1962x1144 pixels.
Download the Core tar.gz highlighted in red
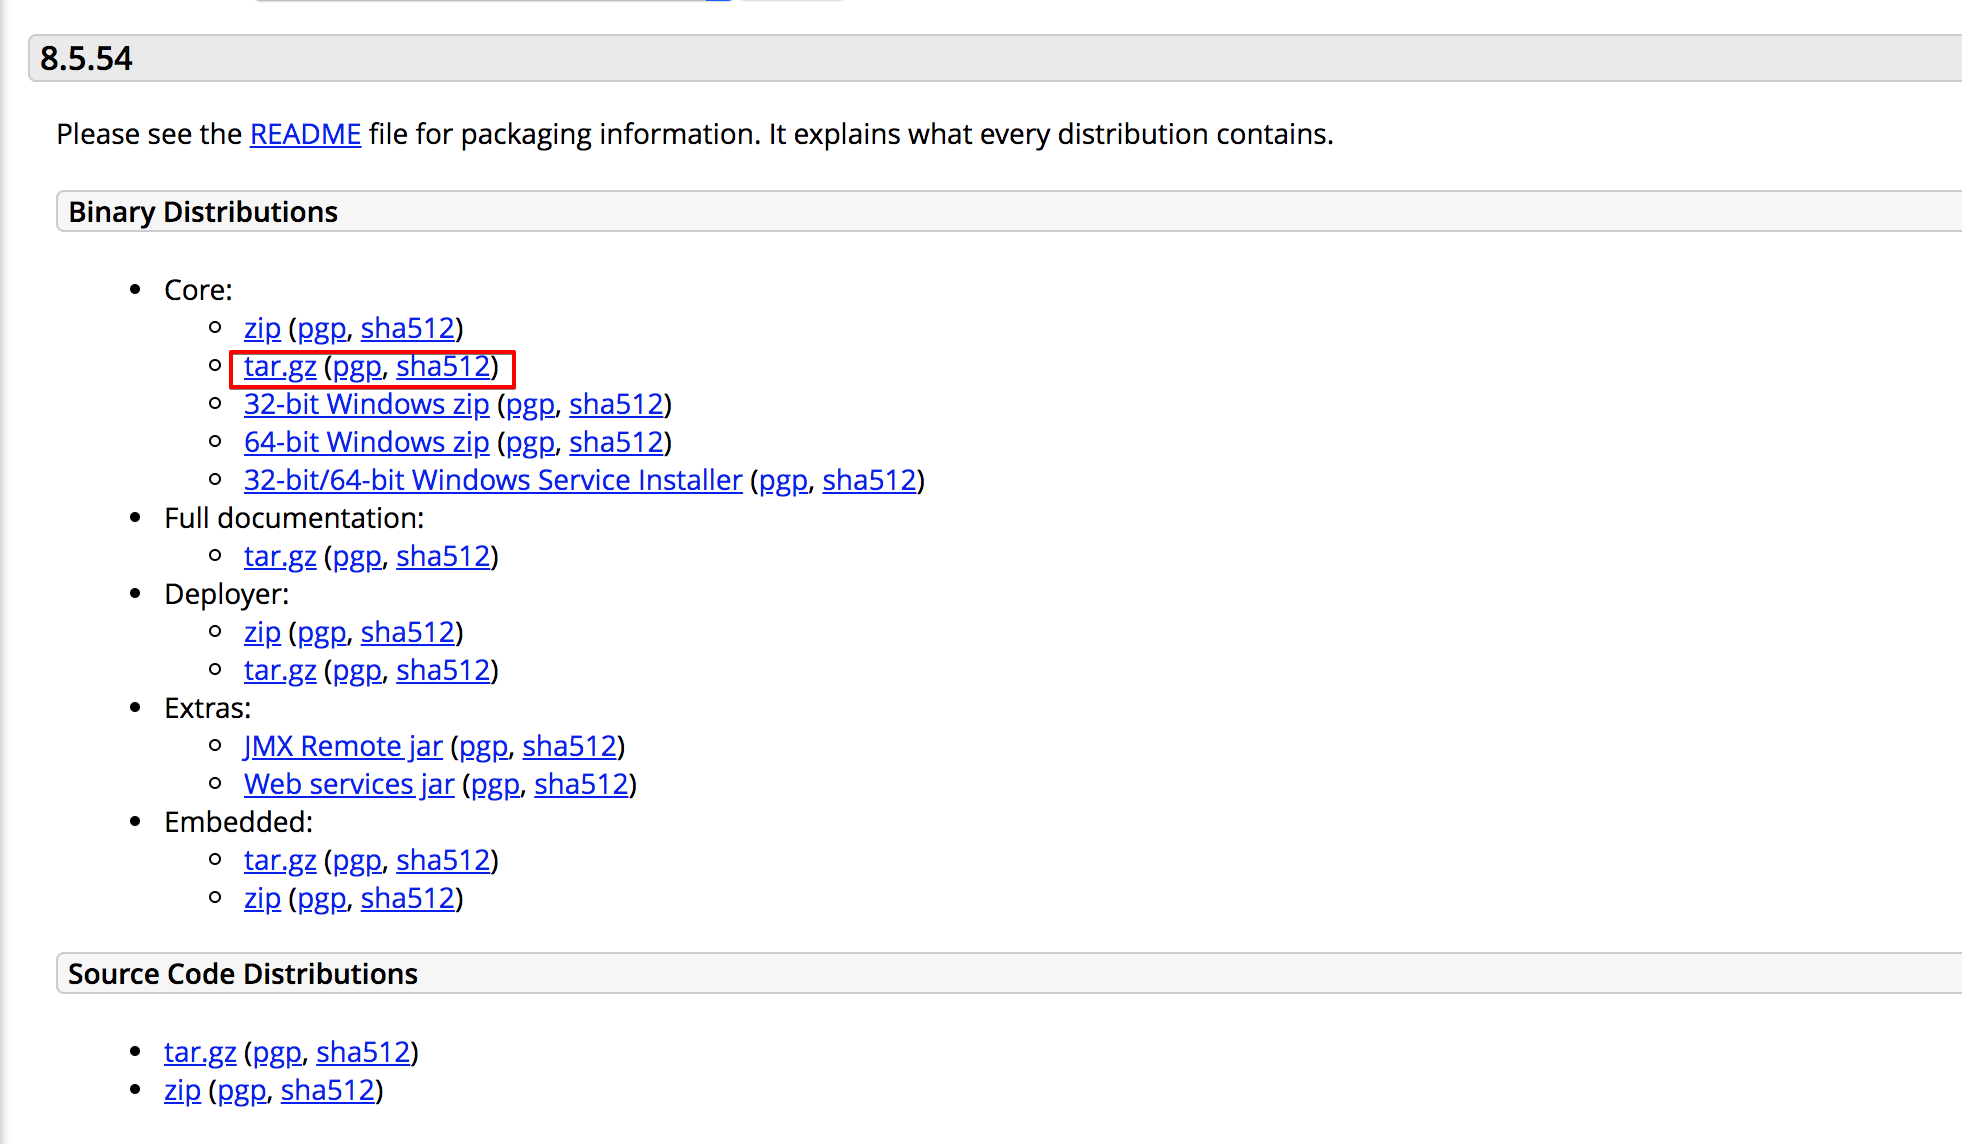tap(280, 366)
